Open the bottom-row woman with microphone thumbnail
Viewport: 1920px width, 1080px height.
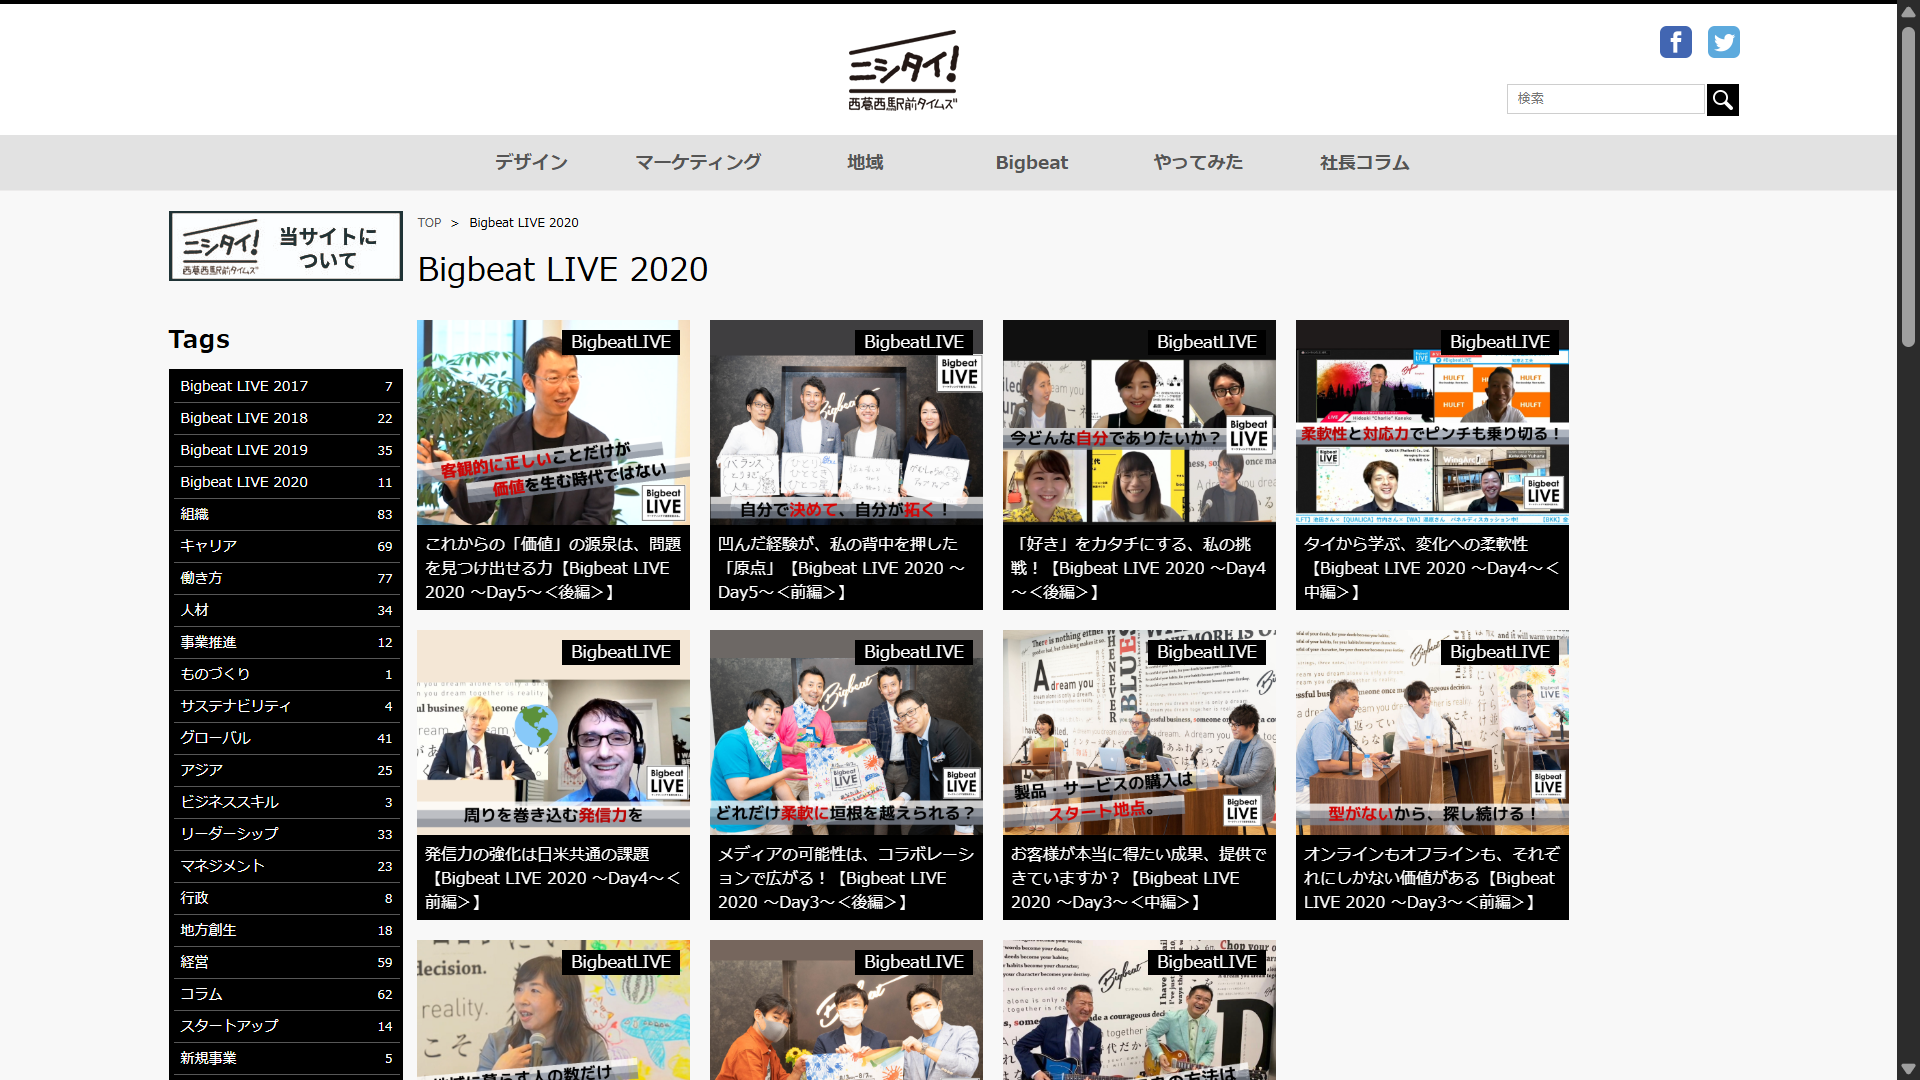[553, 1010]
